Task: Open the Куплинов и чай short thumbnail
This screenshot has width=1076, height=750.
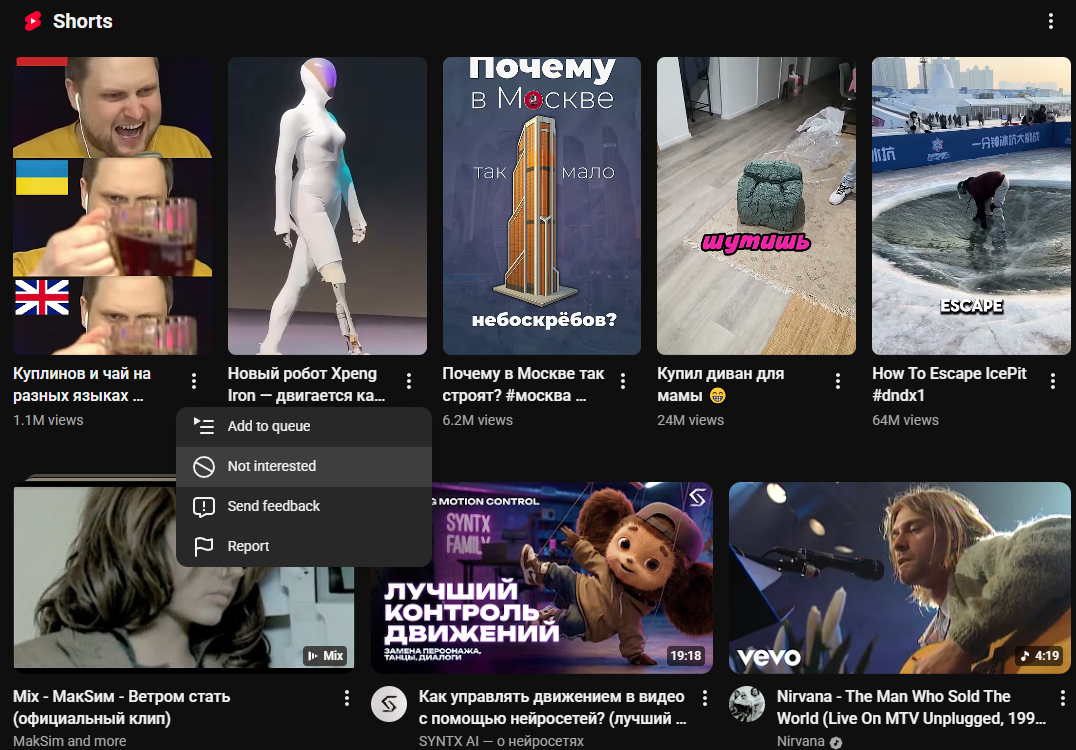Action: click(113, 206)
